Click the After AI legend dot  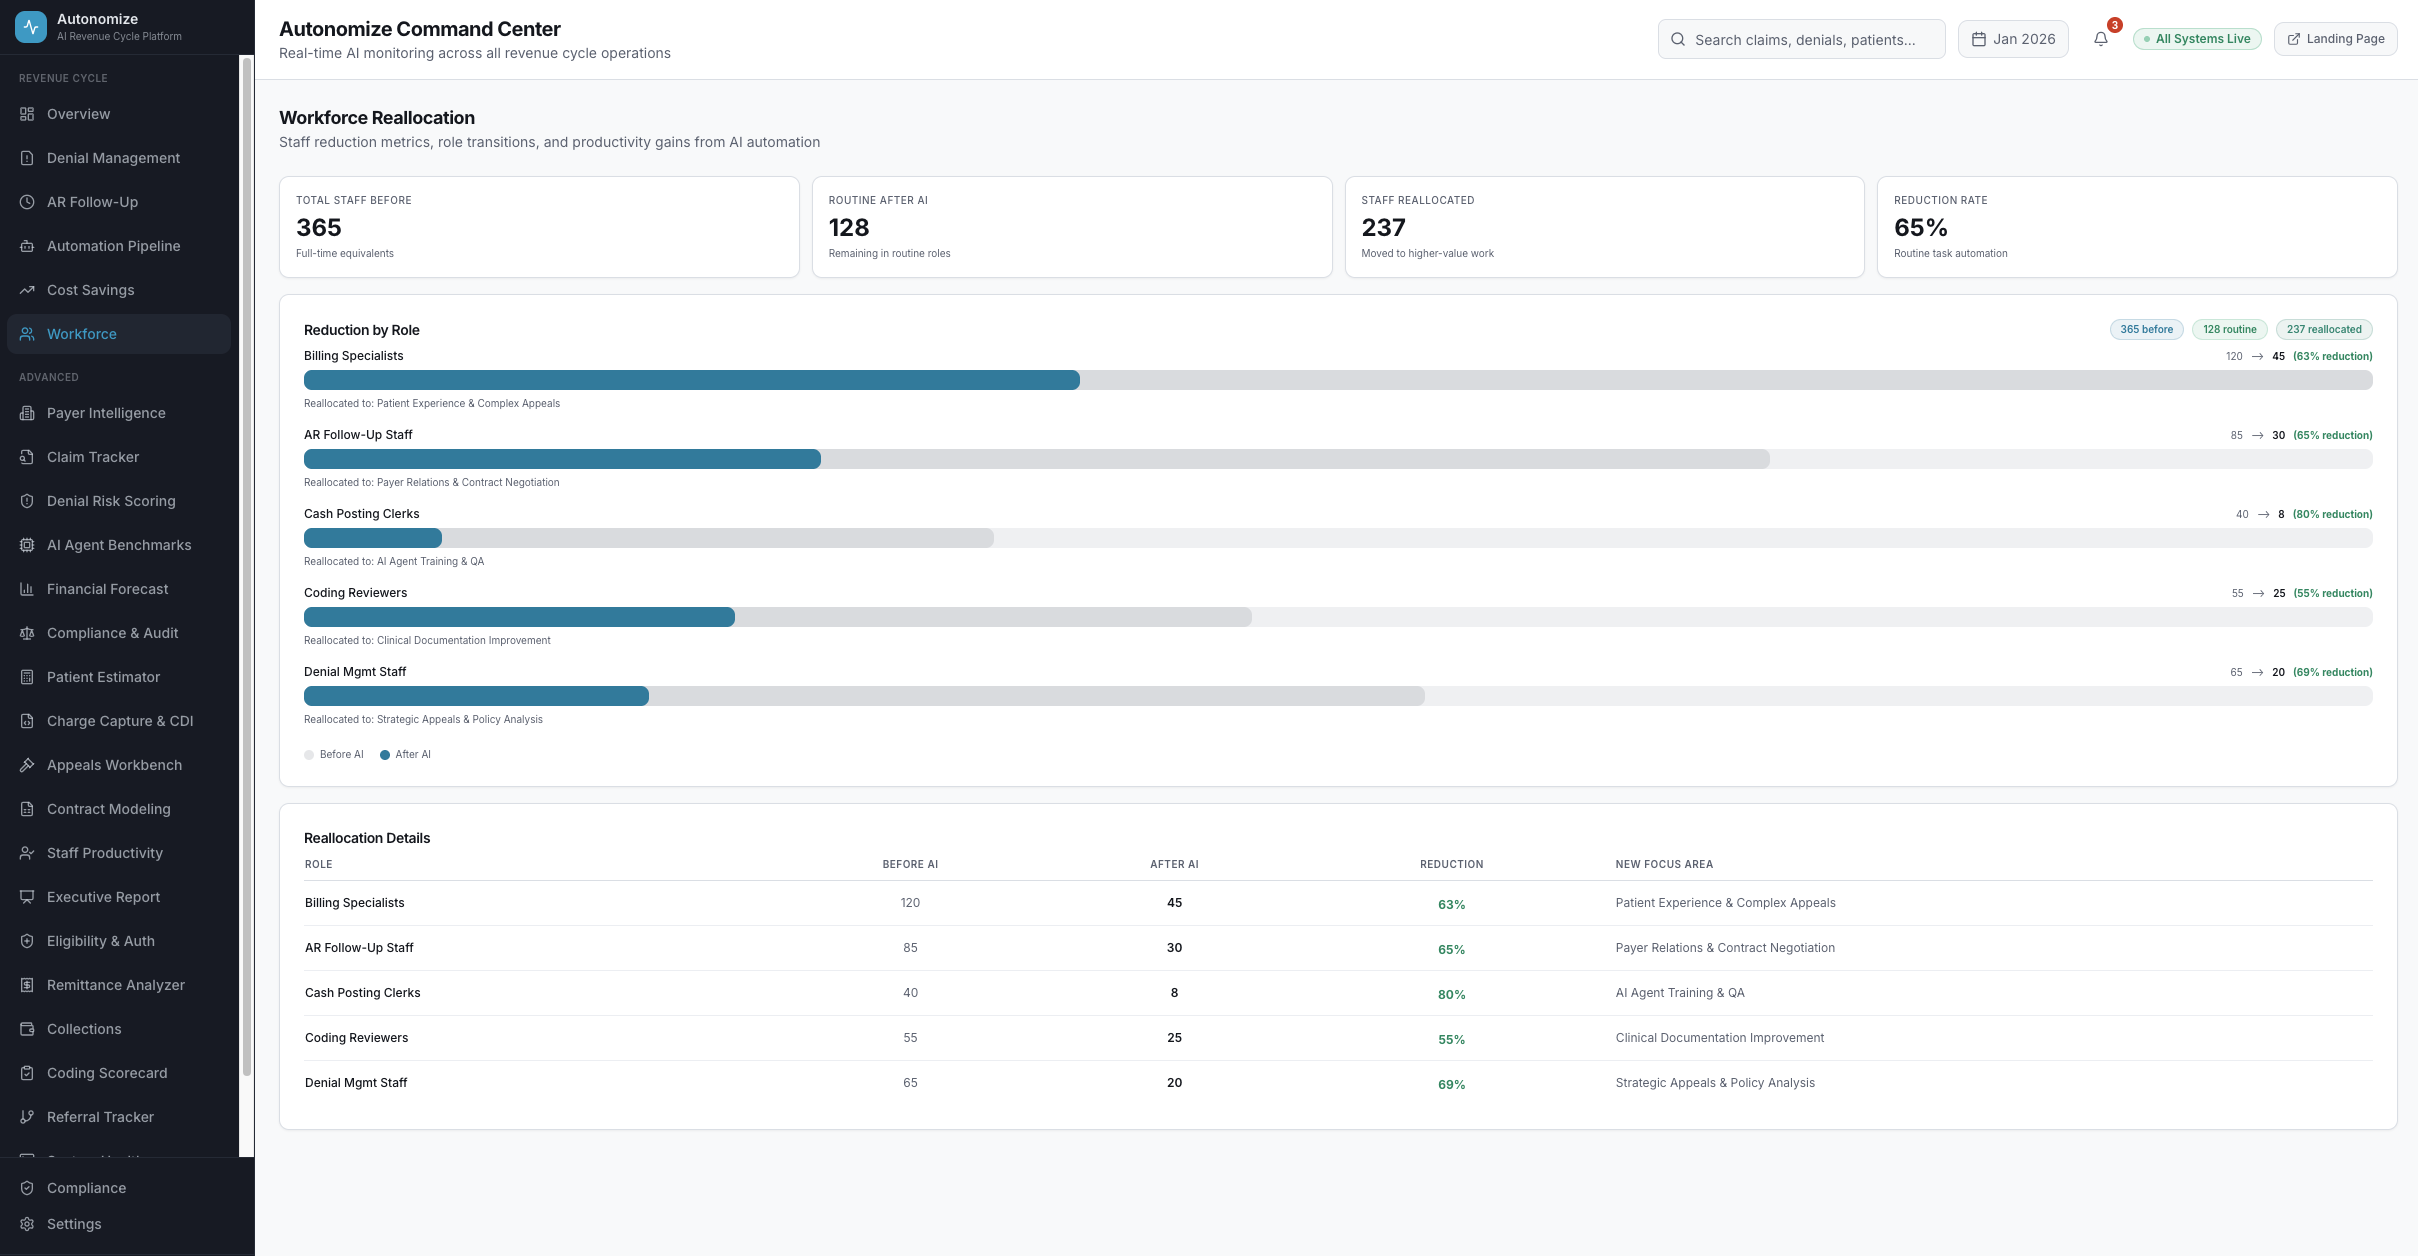385,755
